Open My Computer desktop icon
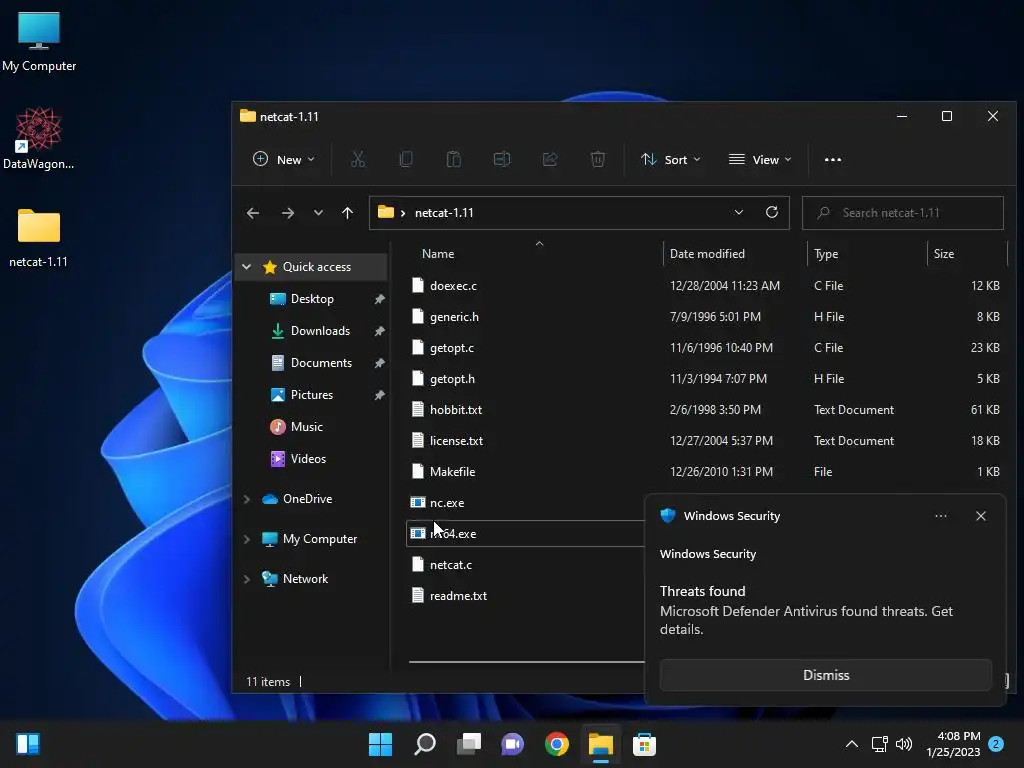1024x768 pixels. coord(39,42)
